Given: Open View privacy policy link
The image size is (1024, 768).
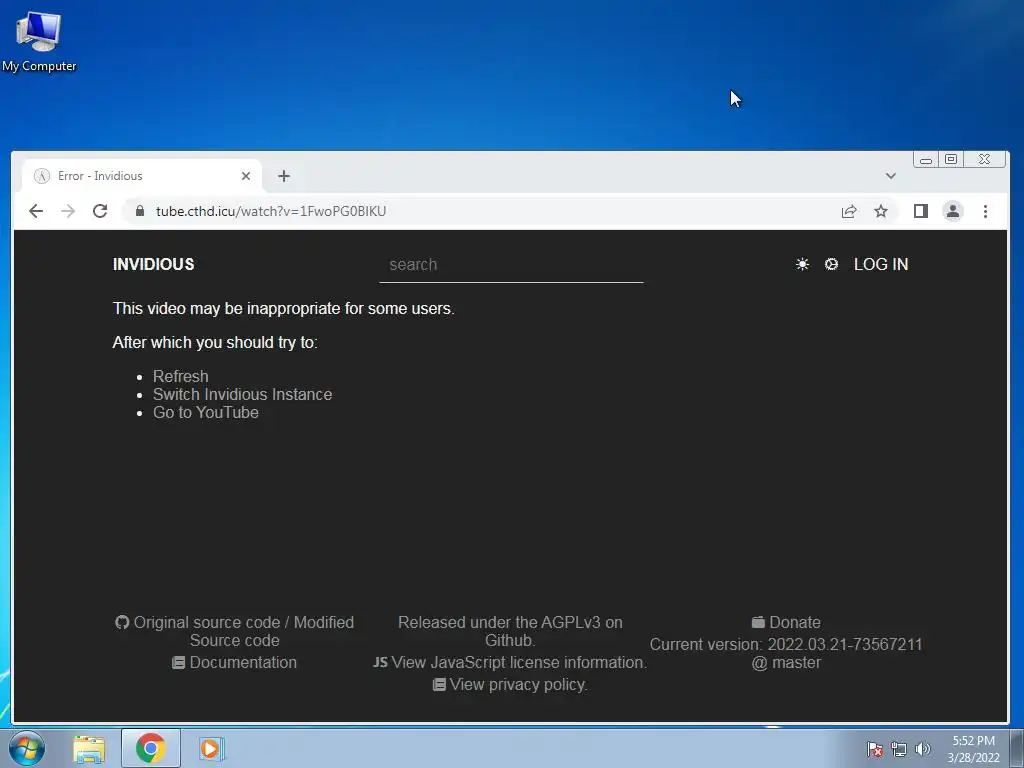Looking at the screenshot, I should click(519, 684).
